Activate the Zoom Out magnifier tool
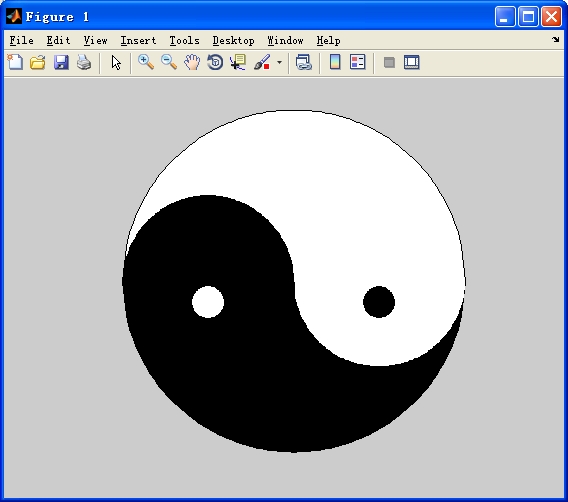 pyautogui.click(x=169, y=62)
